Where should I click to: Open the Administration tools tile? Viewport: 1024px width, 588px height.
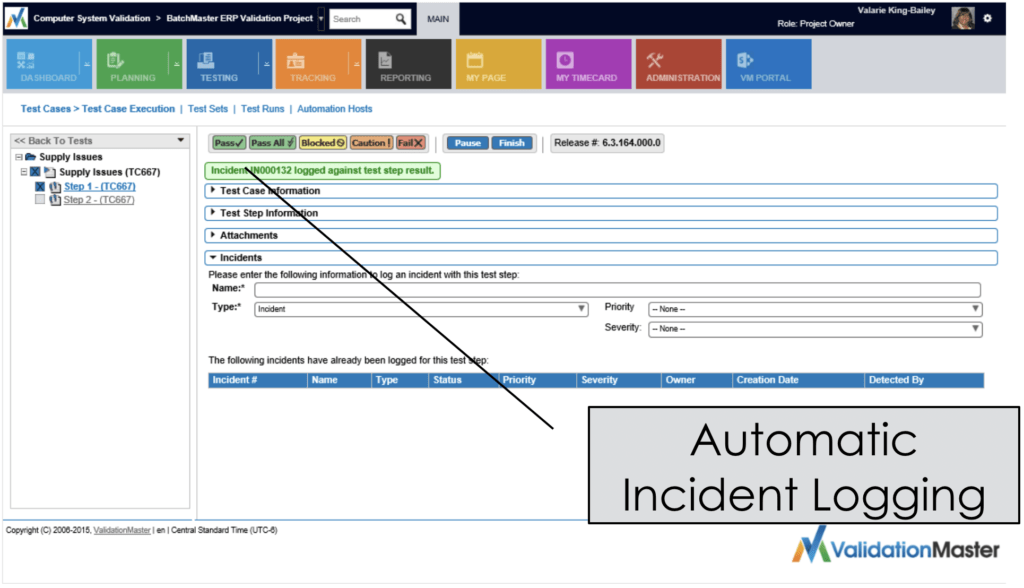pyautogui.click(x=679, y=64)
